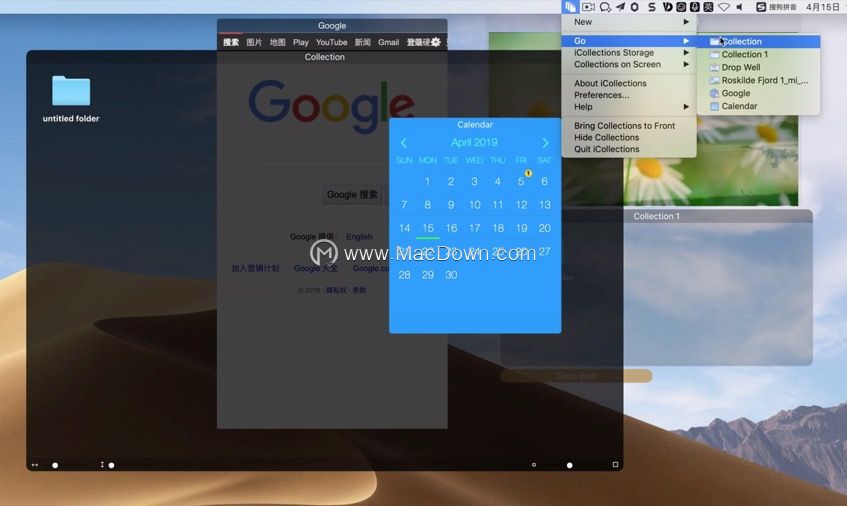Image resolution: width=847 pixels, height=506 pixels.
Task: Choose Quit iCollections
Action: click(x=629, y=149)
